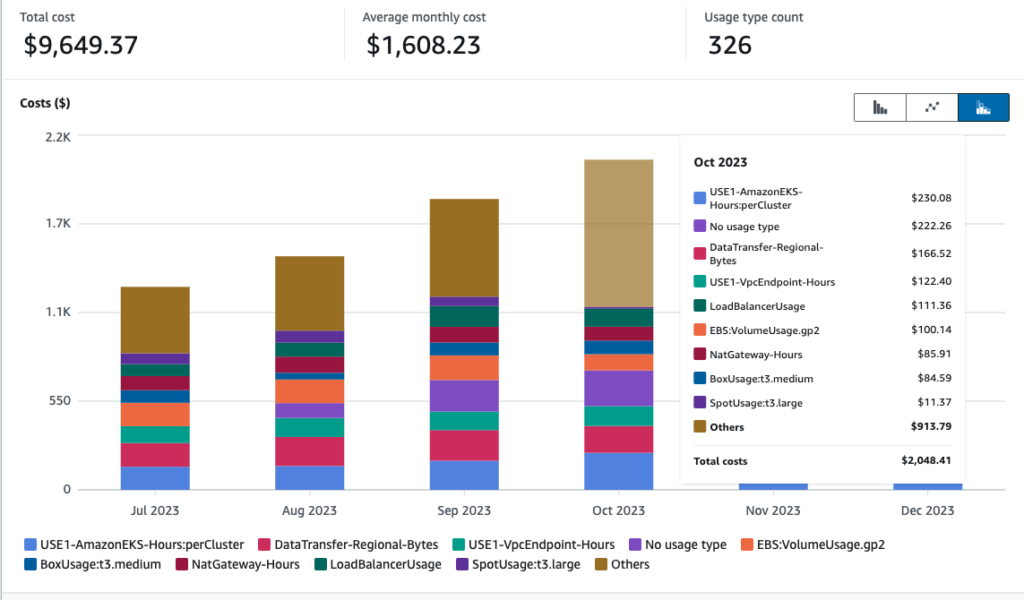Click the Dec 2023 x-axis label
Screen dimensions: 1024x600
[927, 511]
